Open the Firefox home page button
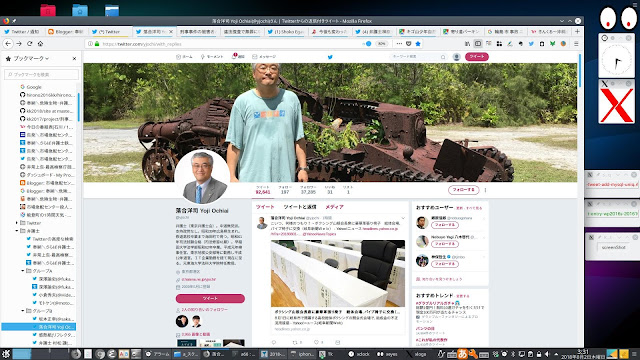 click(x=40, y=44)
